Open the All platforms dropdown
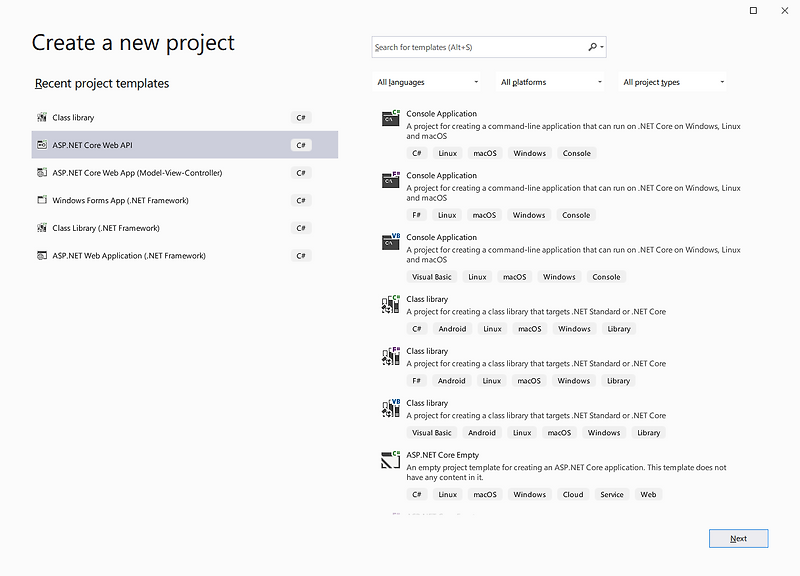Image resolution: width=800 pixels, height=576 pixels. click(x=547, y=81)
